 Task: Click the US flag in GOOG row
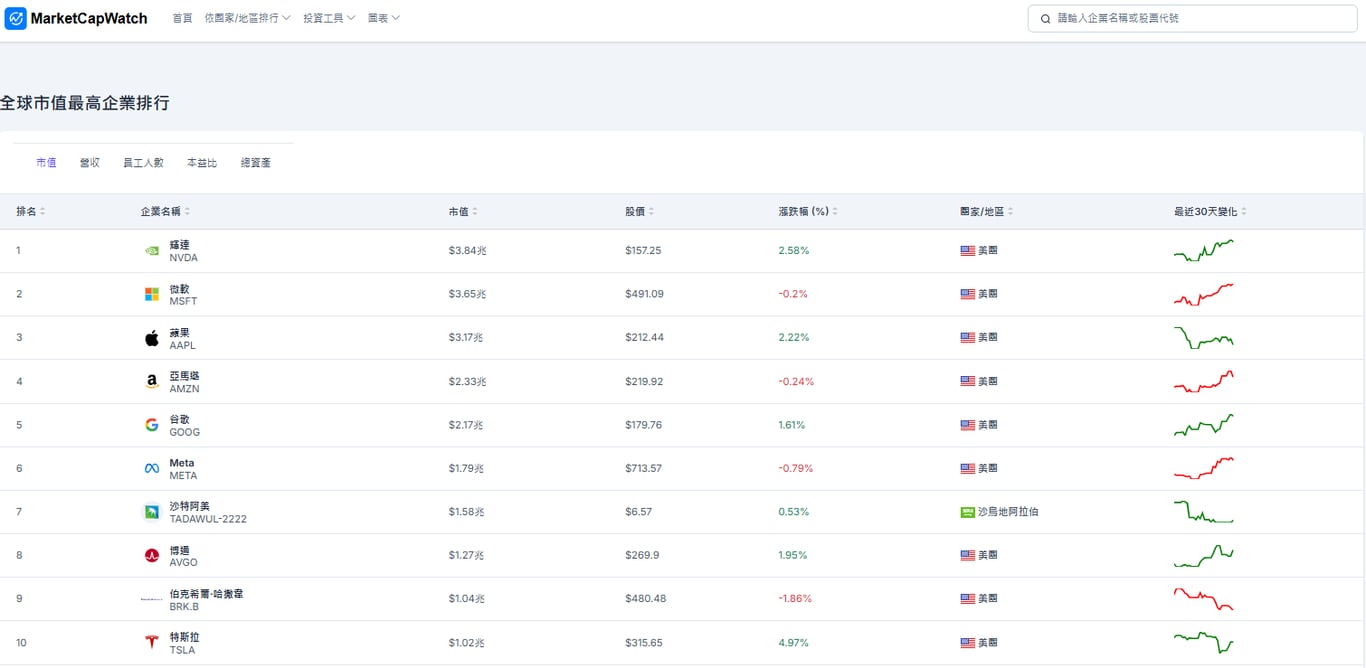[967, 425]
